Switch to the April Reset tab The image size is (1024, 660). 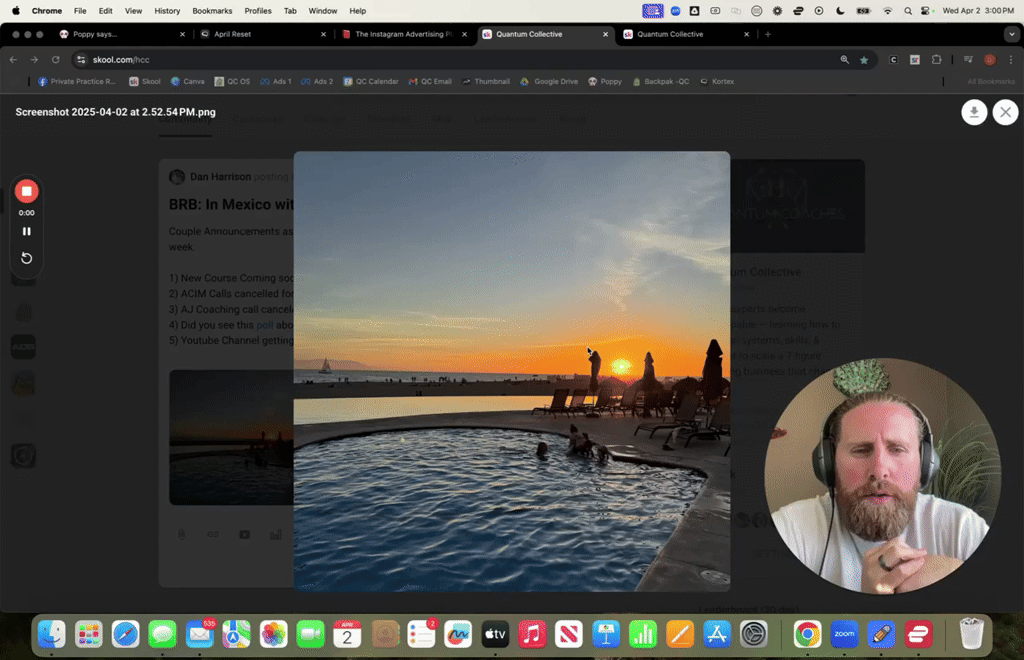[263, 34]
